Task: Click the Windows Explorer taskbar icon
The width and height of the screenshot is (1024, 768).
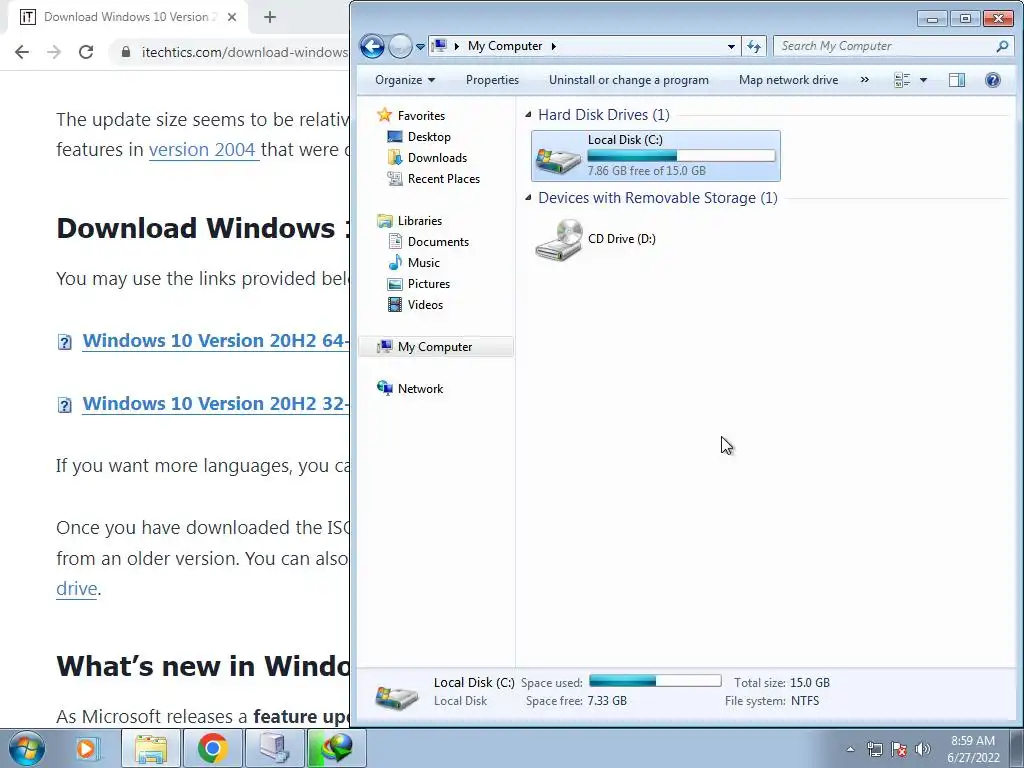Action: pos(151,748)
